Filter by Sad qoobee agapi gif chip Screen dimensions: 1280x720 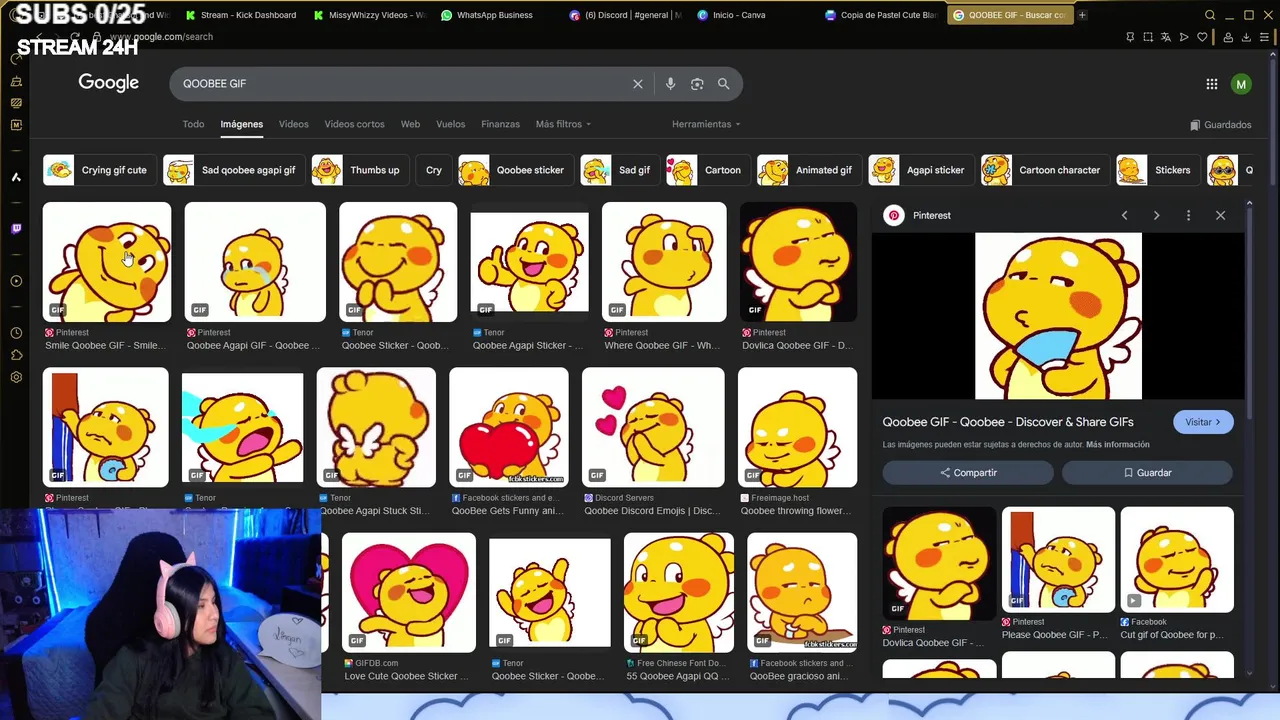pos(233,170)
